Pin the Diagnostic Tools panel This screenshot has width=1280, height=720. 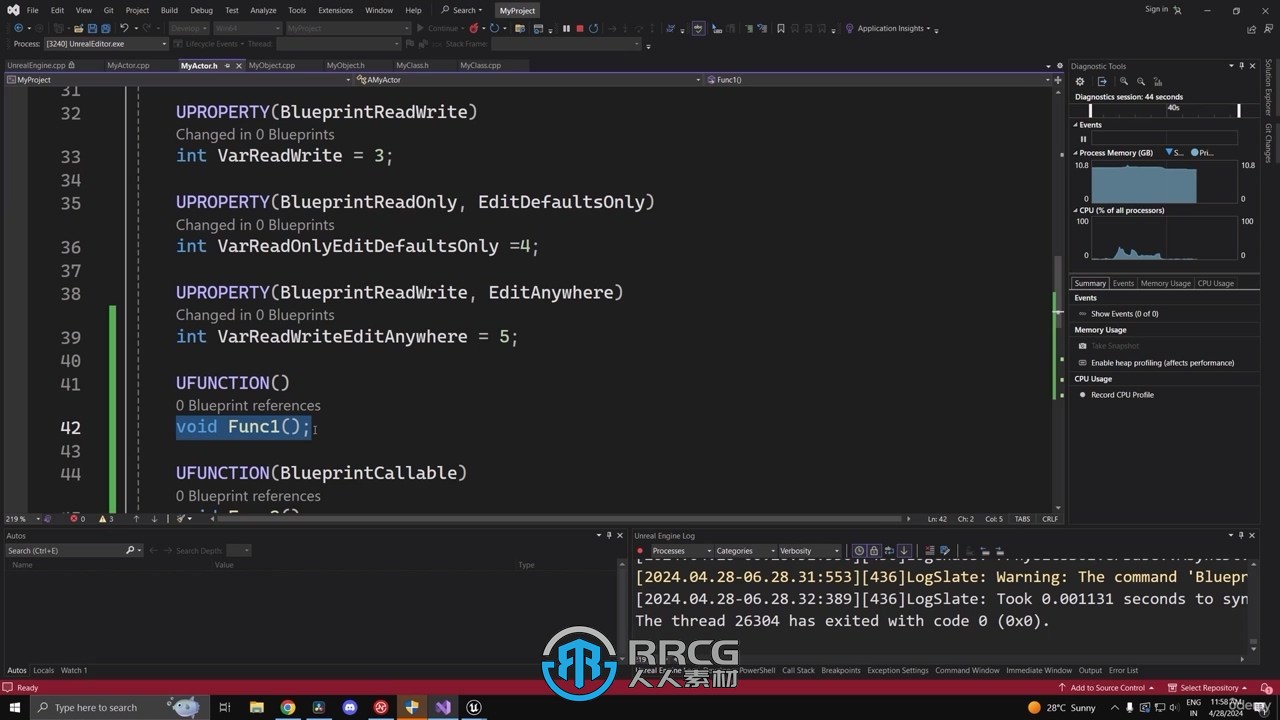point(1242,66)
